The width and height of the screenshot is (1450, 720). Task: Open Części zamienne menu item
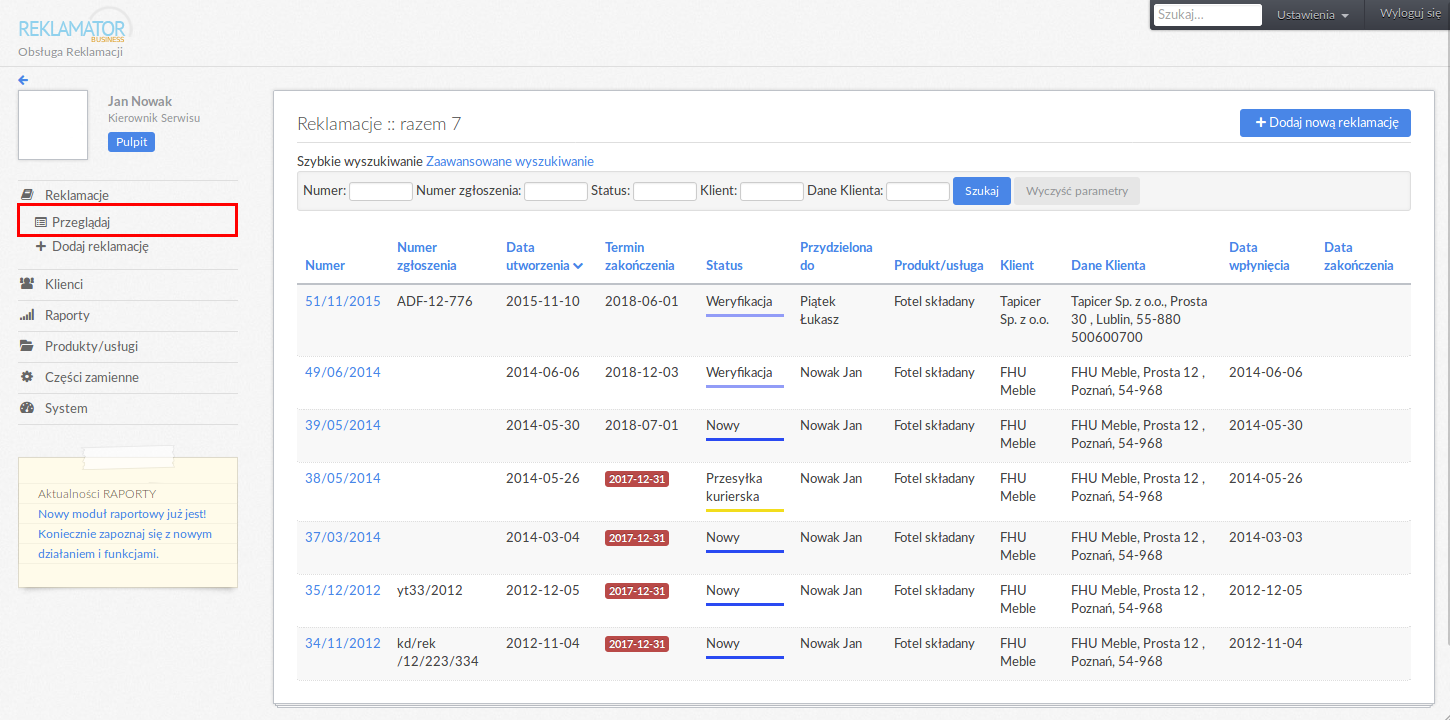92,377
